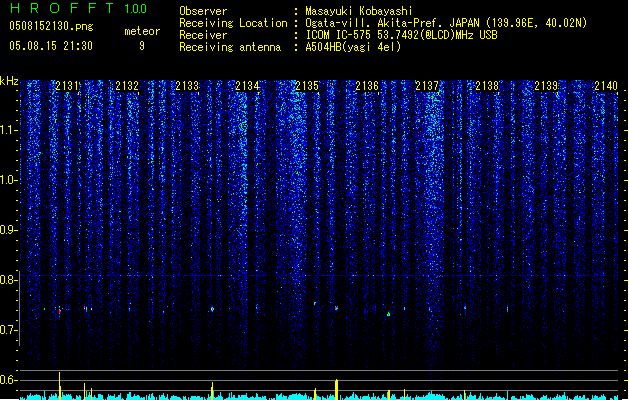Screen dimensions: 629x400
Task: Click the 2134 time marker
Action: (x=247, y=85)
